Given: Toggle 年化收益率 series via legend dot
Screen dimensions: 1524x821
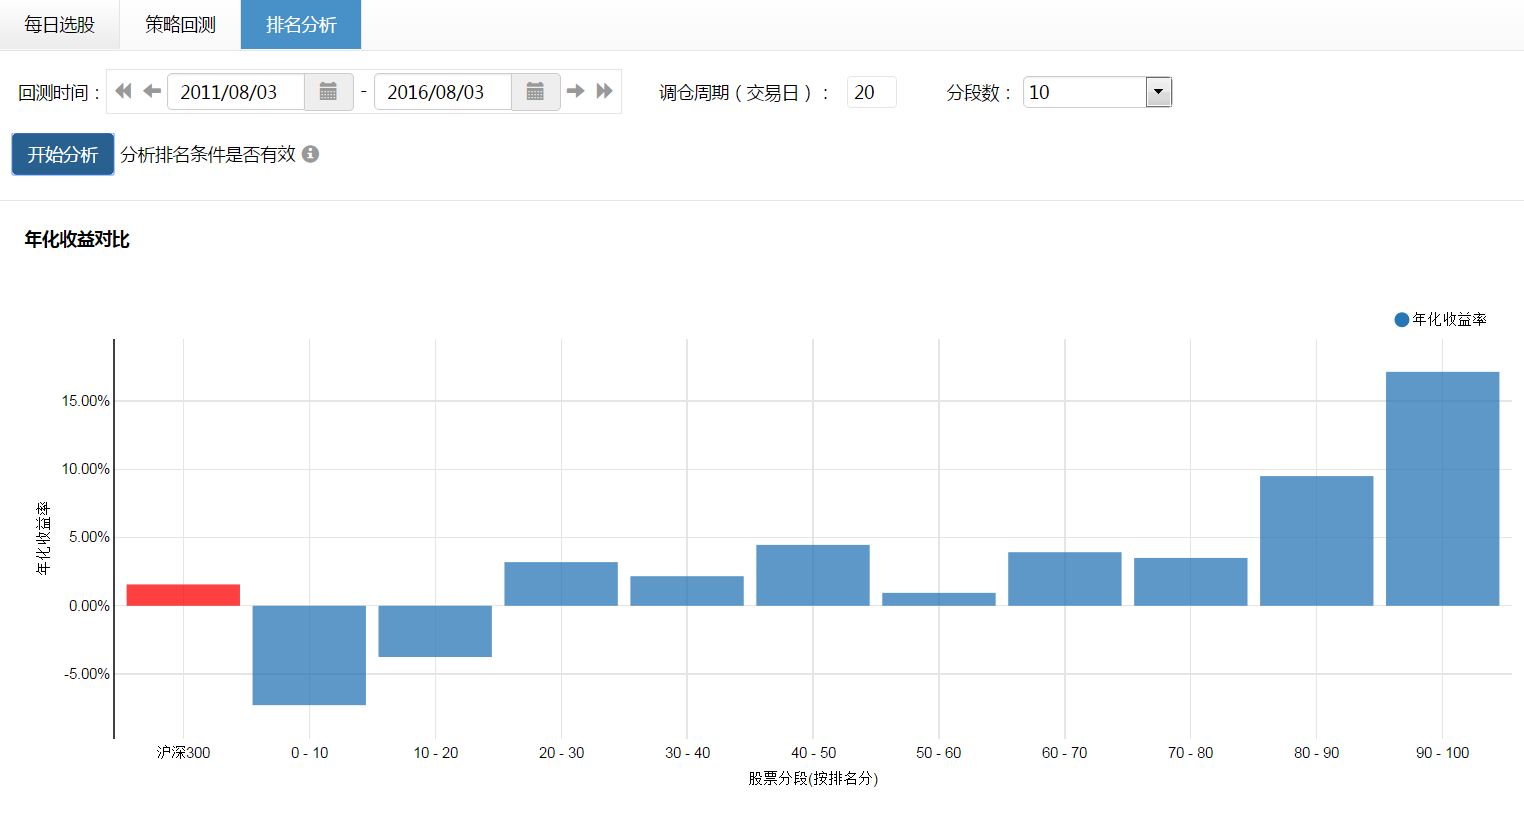Looking at the screenshot, I should click(x=1401, y=320).
